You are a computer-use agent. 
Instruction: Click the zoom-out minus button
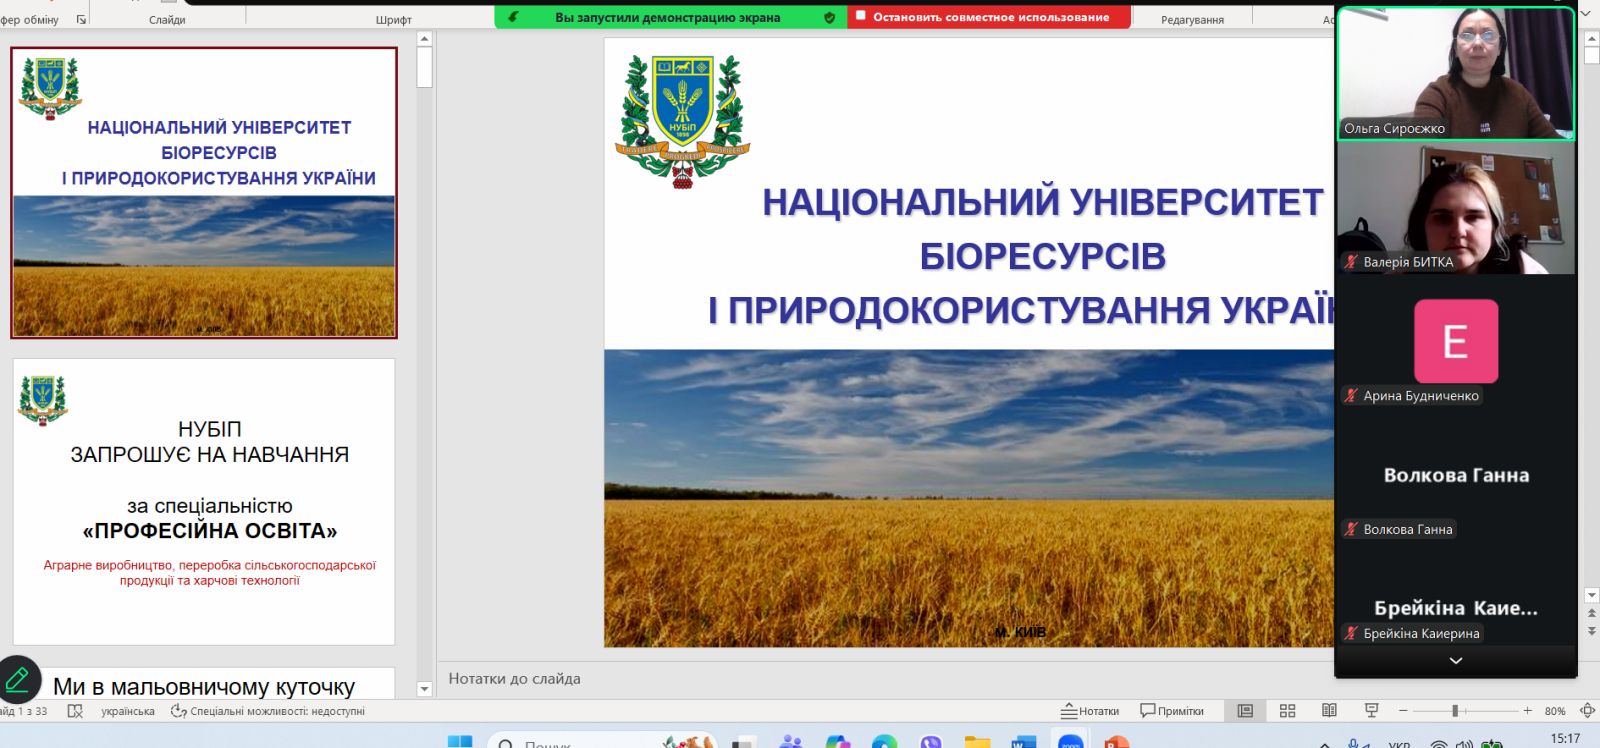(x=1403, y=711)
